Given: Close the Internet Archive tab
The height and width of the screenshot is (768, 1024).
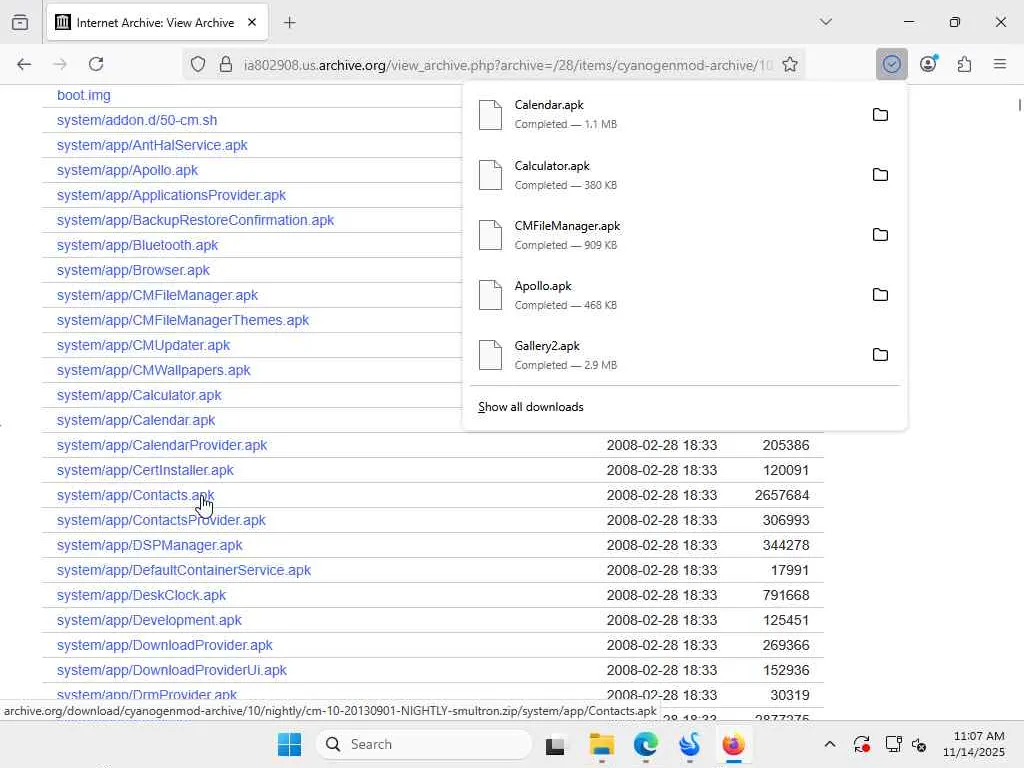Looking at the screenshot, I should (x=252, y=22).
